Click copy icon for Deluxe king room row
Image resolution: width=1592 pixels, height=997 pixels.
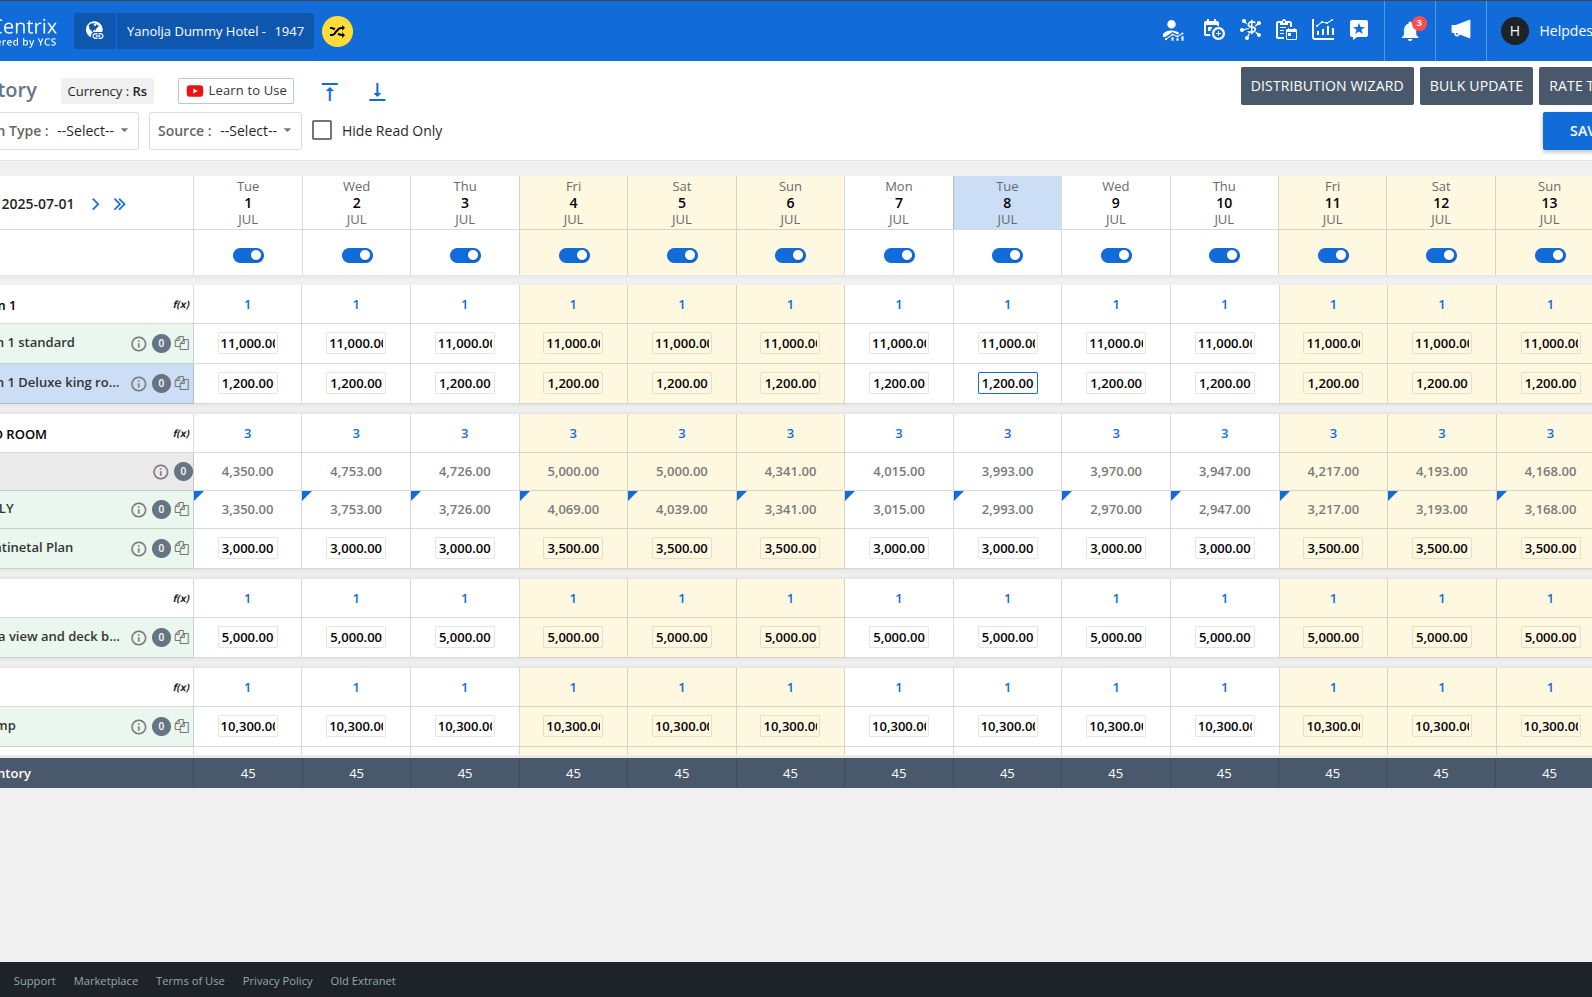[182, 383]
